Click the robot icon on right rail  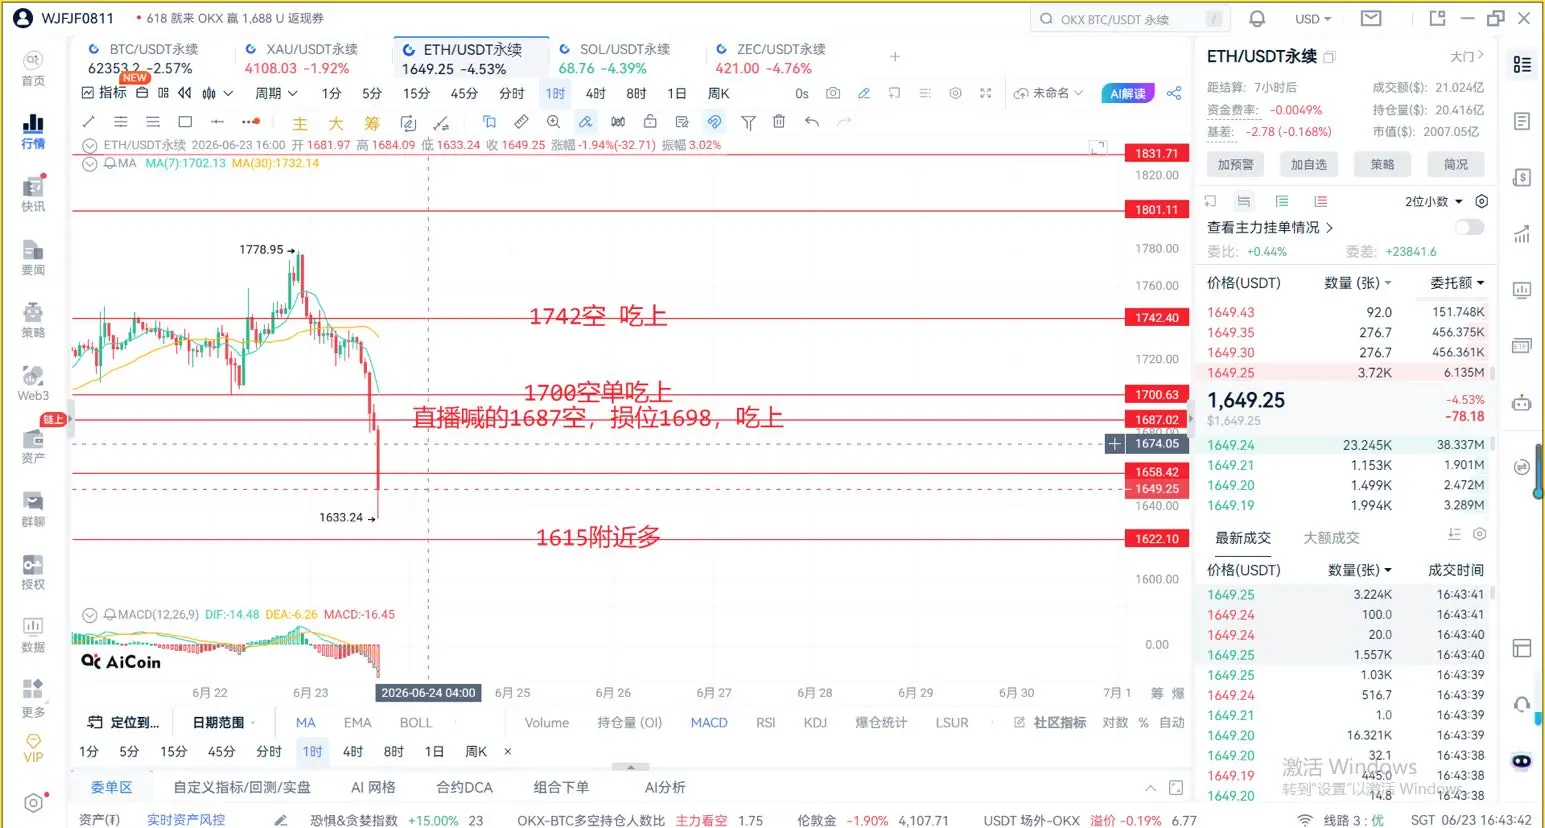coord(1521,403)
